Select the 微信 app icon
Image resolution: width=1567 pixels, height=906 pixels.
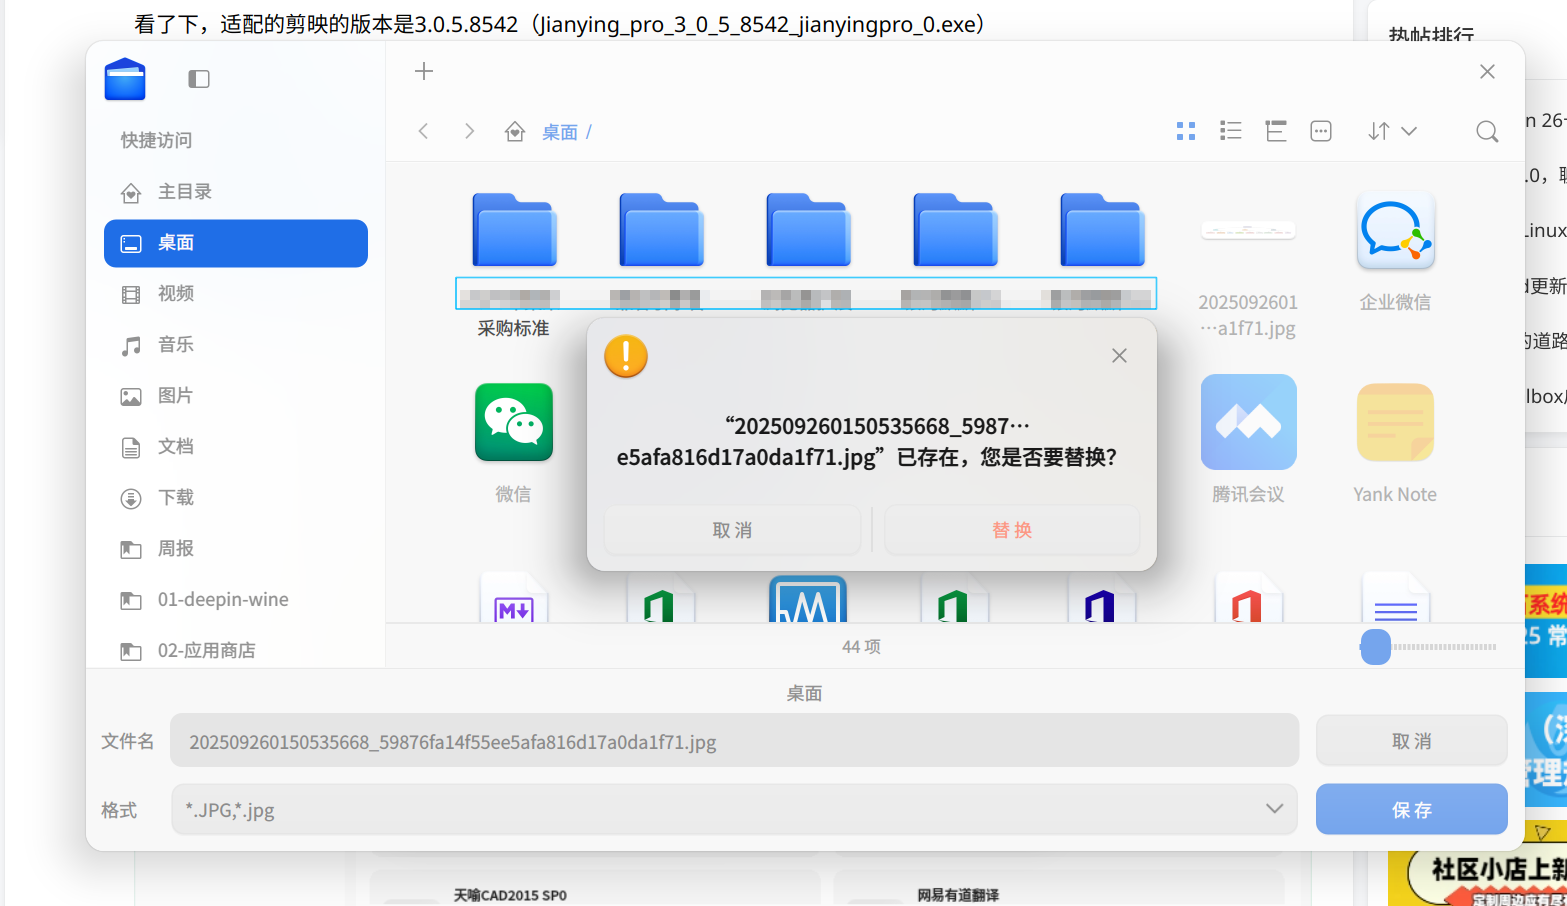click(x=514, y=423)
